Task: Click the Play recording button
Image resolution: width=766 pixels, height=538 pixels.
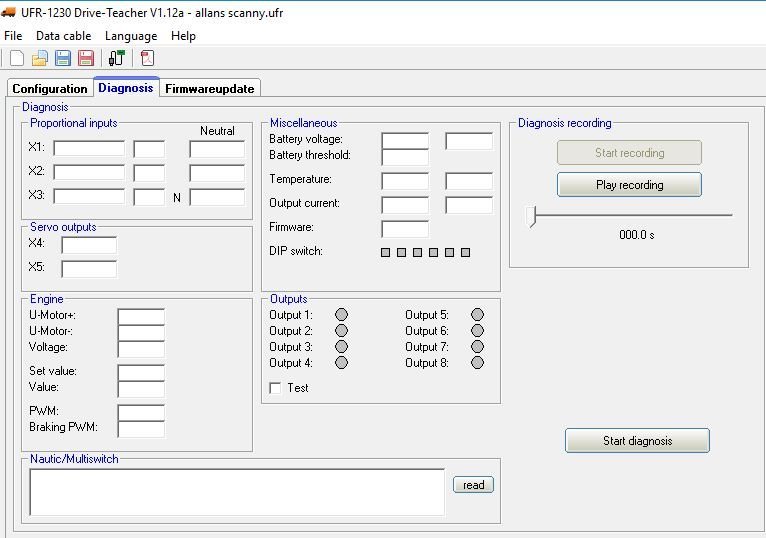Action: click(x=629, y=185)
